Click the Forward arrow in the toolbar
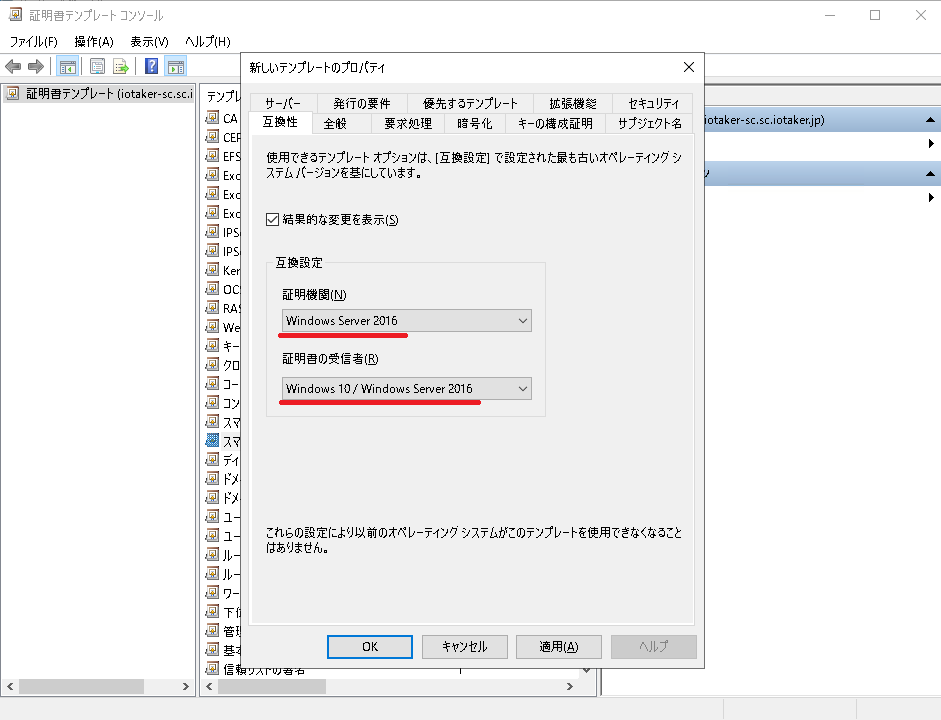941x720 pixels. pos(36,67)
